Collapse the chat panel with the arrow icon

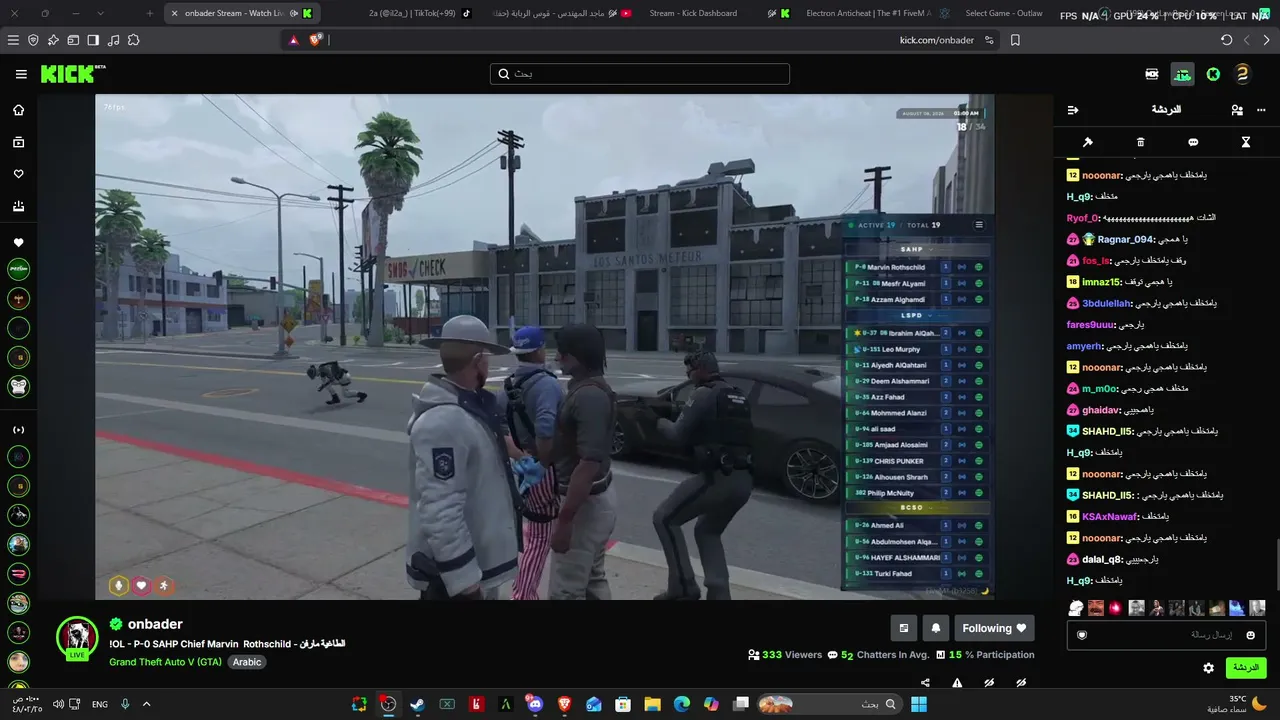pos(1073,110)
